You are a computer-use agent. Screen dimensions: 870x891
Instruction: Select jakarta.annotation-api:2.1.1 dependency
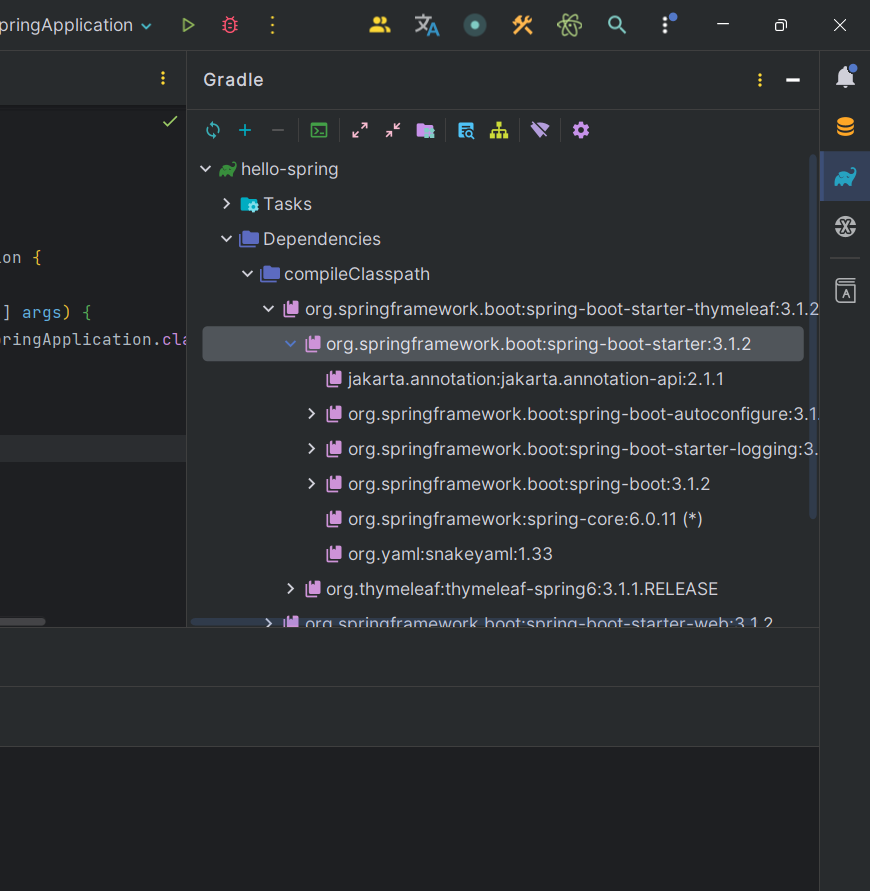click(x=535, y=379)
